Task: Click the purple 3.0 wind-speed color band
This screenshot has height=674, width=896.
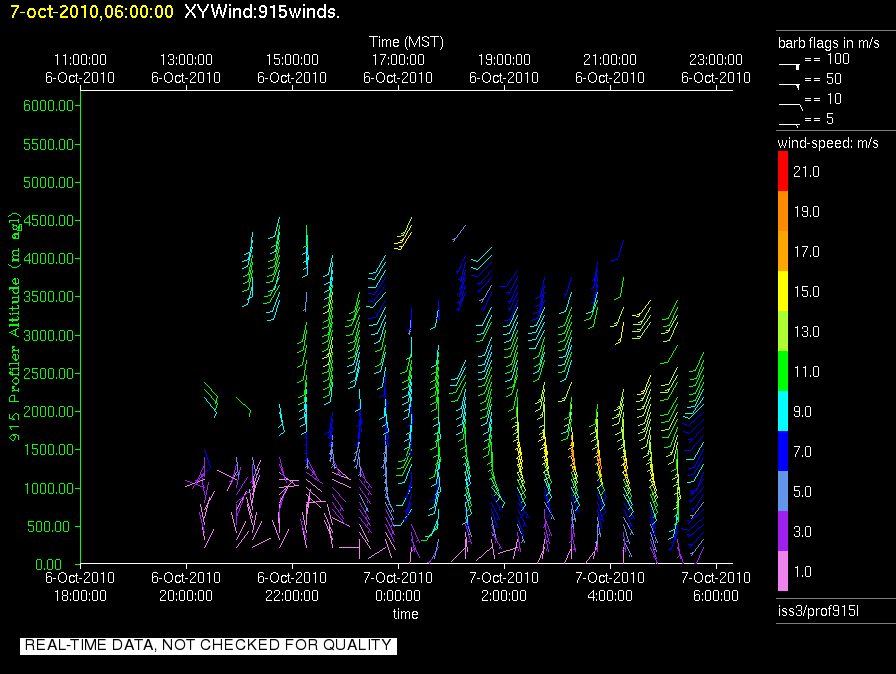Action: pos(783,531)
